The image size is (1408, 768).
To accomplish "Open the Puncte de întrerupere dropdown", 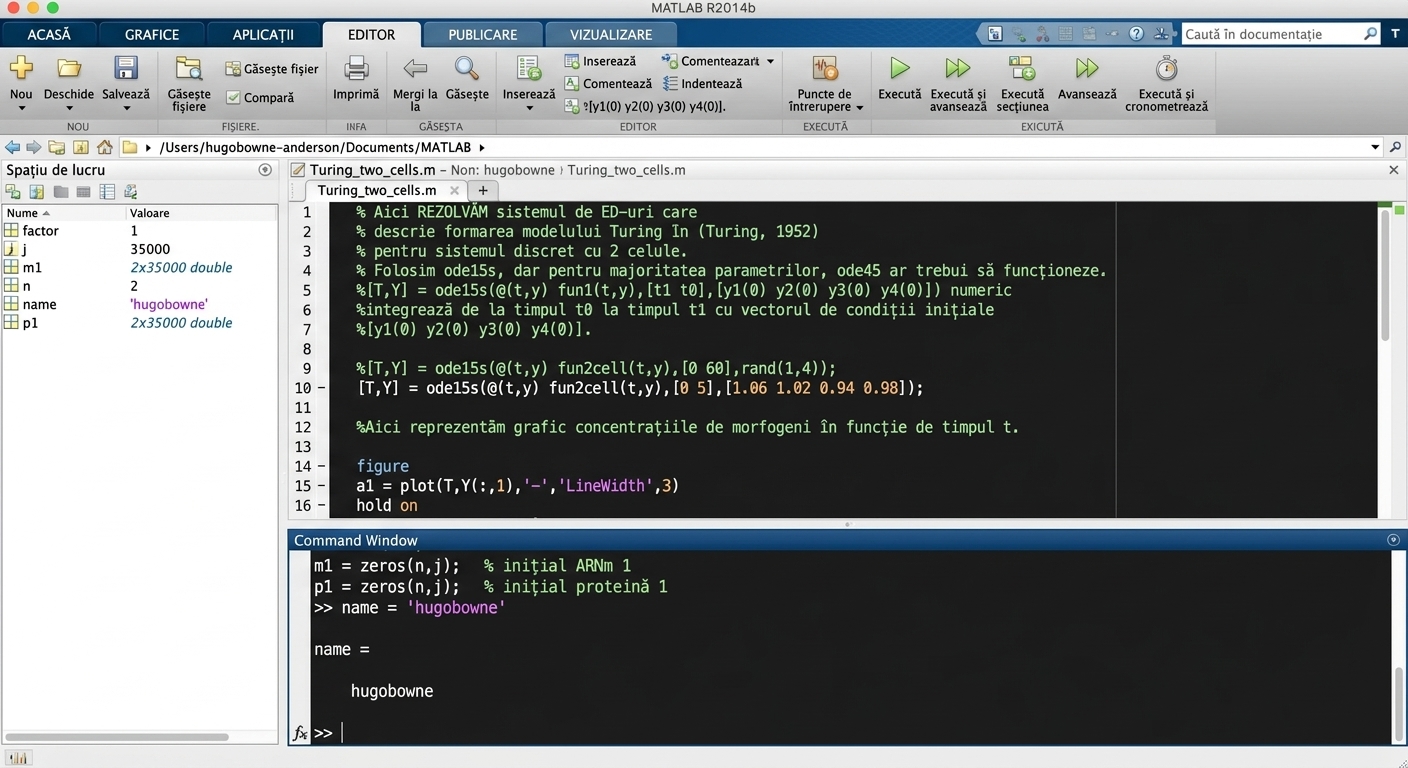I will [859, 107].
